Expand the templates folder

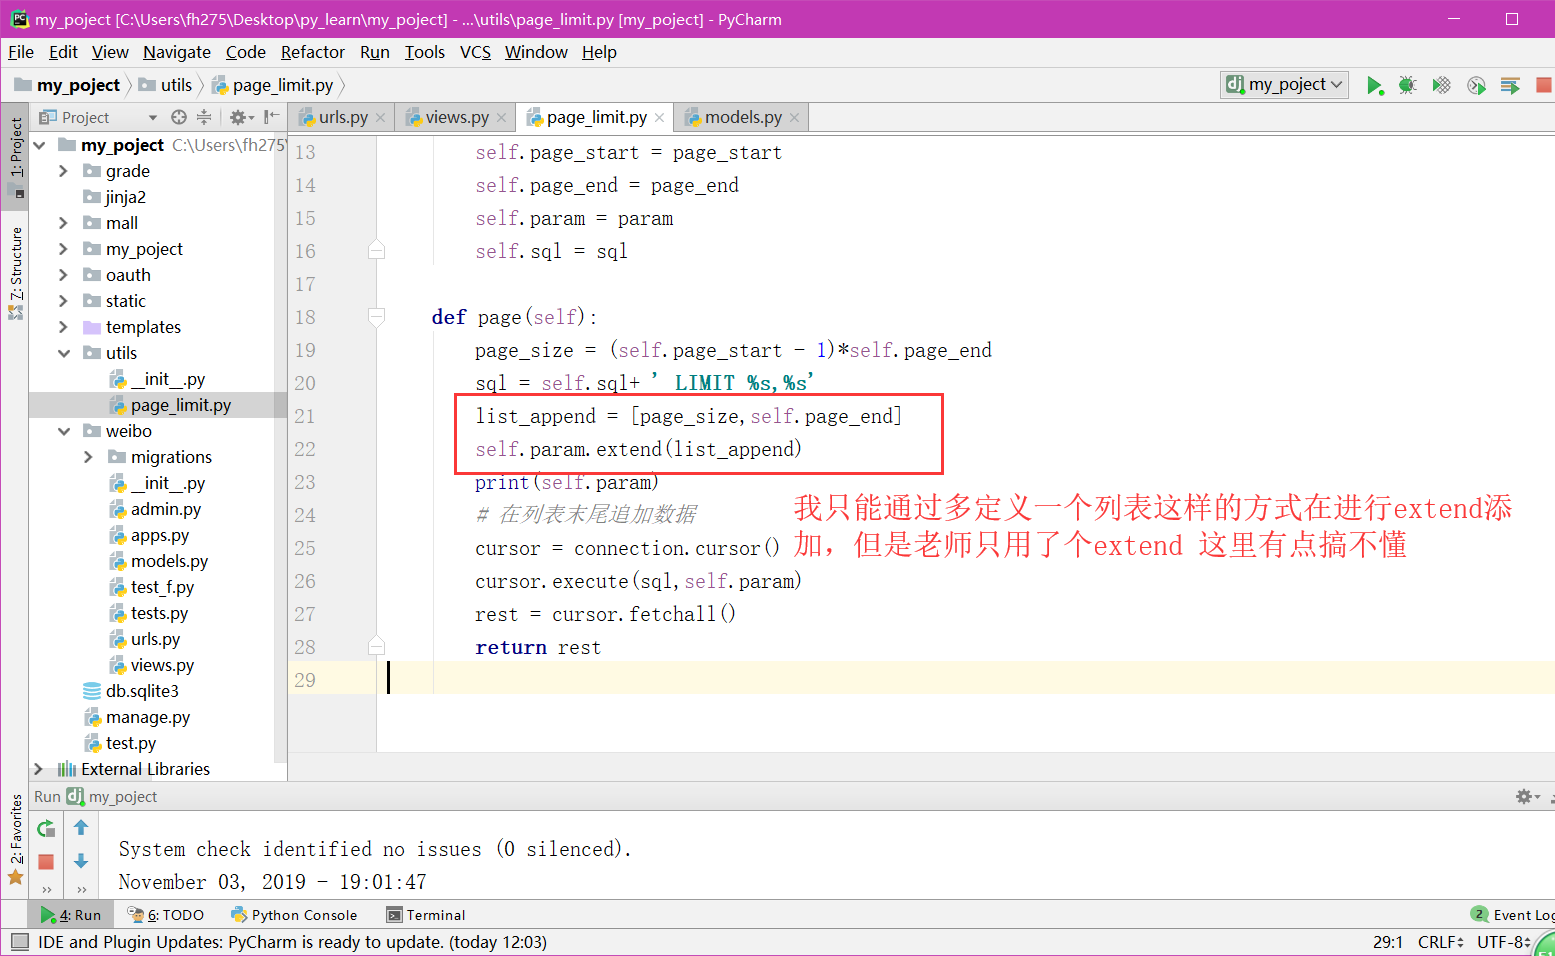click(x=63, y=328)
